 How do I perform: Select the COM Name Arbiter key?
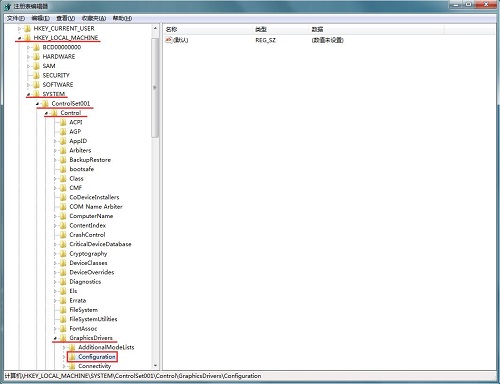click(x=96, y=207)
